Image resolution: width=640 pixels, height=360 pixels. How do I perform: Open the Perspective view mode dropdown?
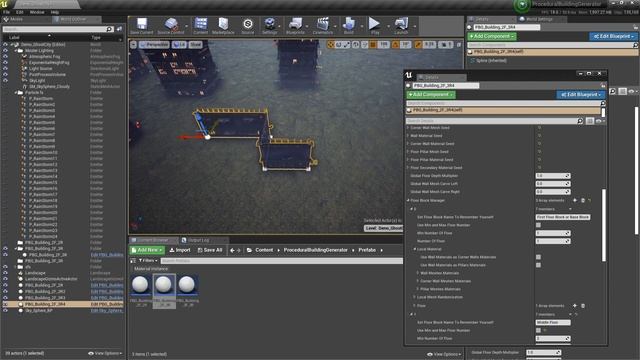pyautogui.click(x=154, y=44)
